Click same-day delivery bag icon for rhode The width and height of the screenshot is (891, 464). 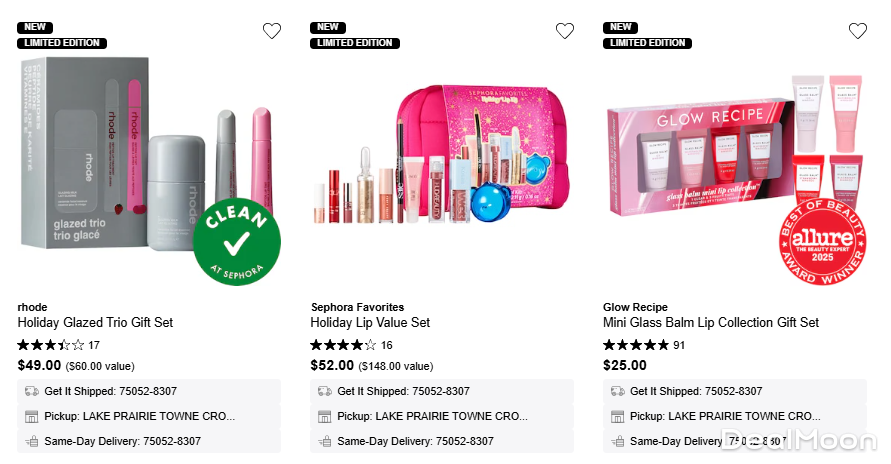32,441
